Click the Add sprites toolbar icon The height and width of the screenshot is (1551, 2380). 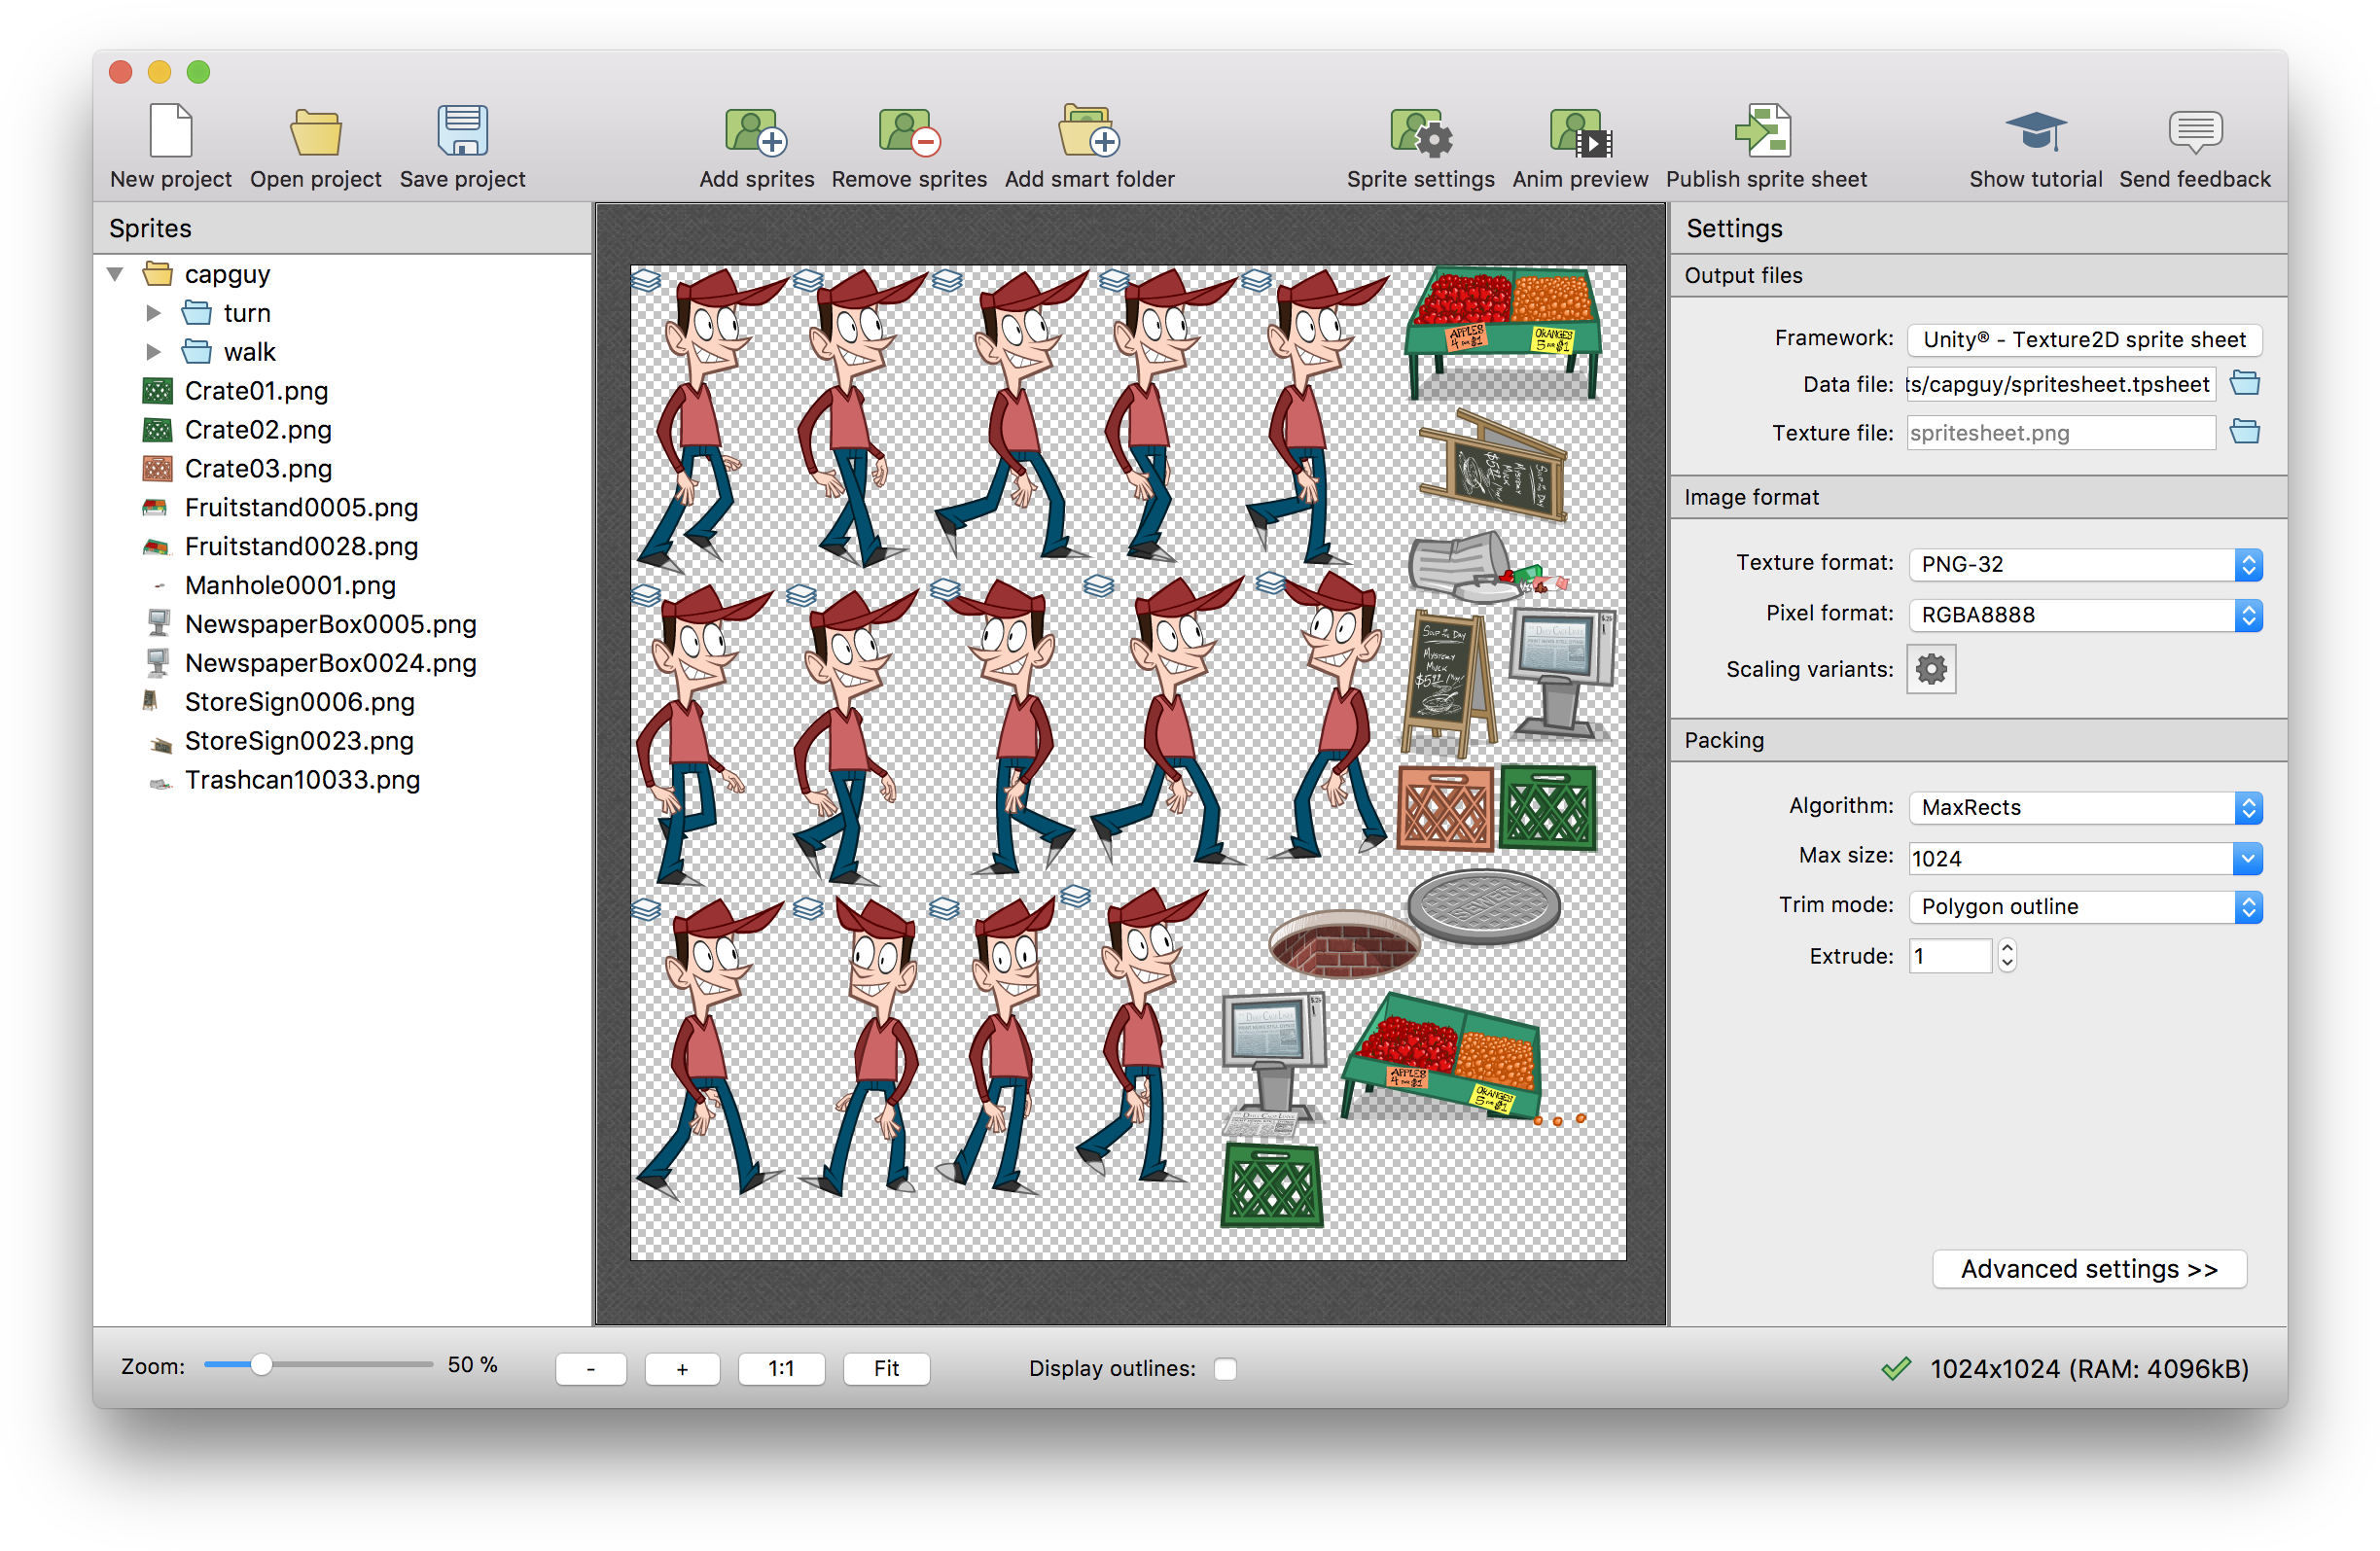coord(756,134)
